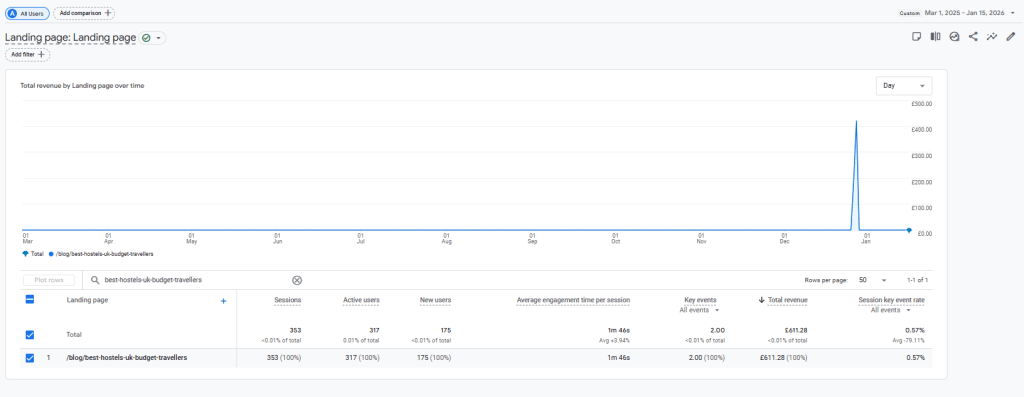Open the Rows per page dropdown
The width and height of the screenshot is (1024, 397).
[872, 280]
